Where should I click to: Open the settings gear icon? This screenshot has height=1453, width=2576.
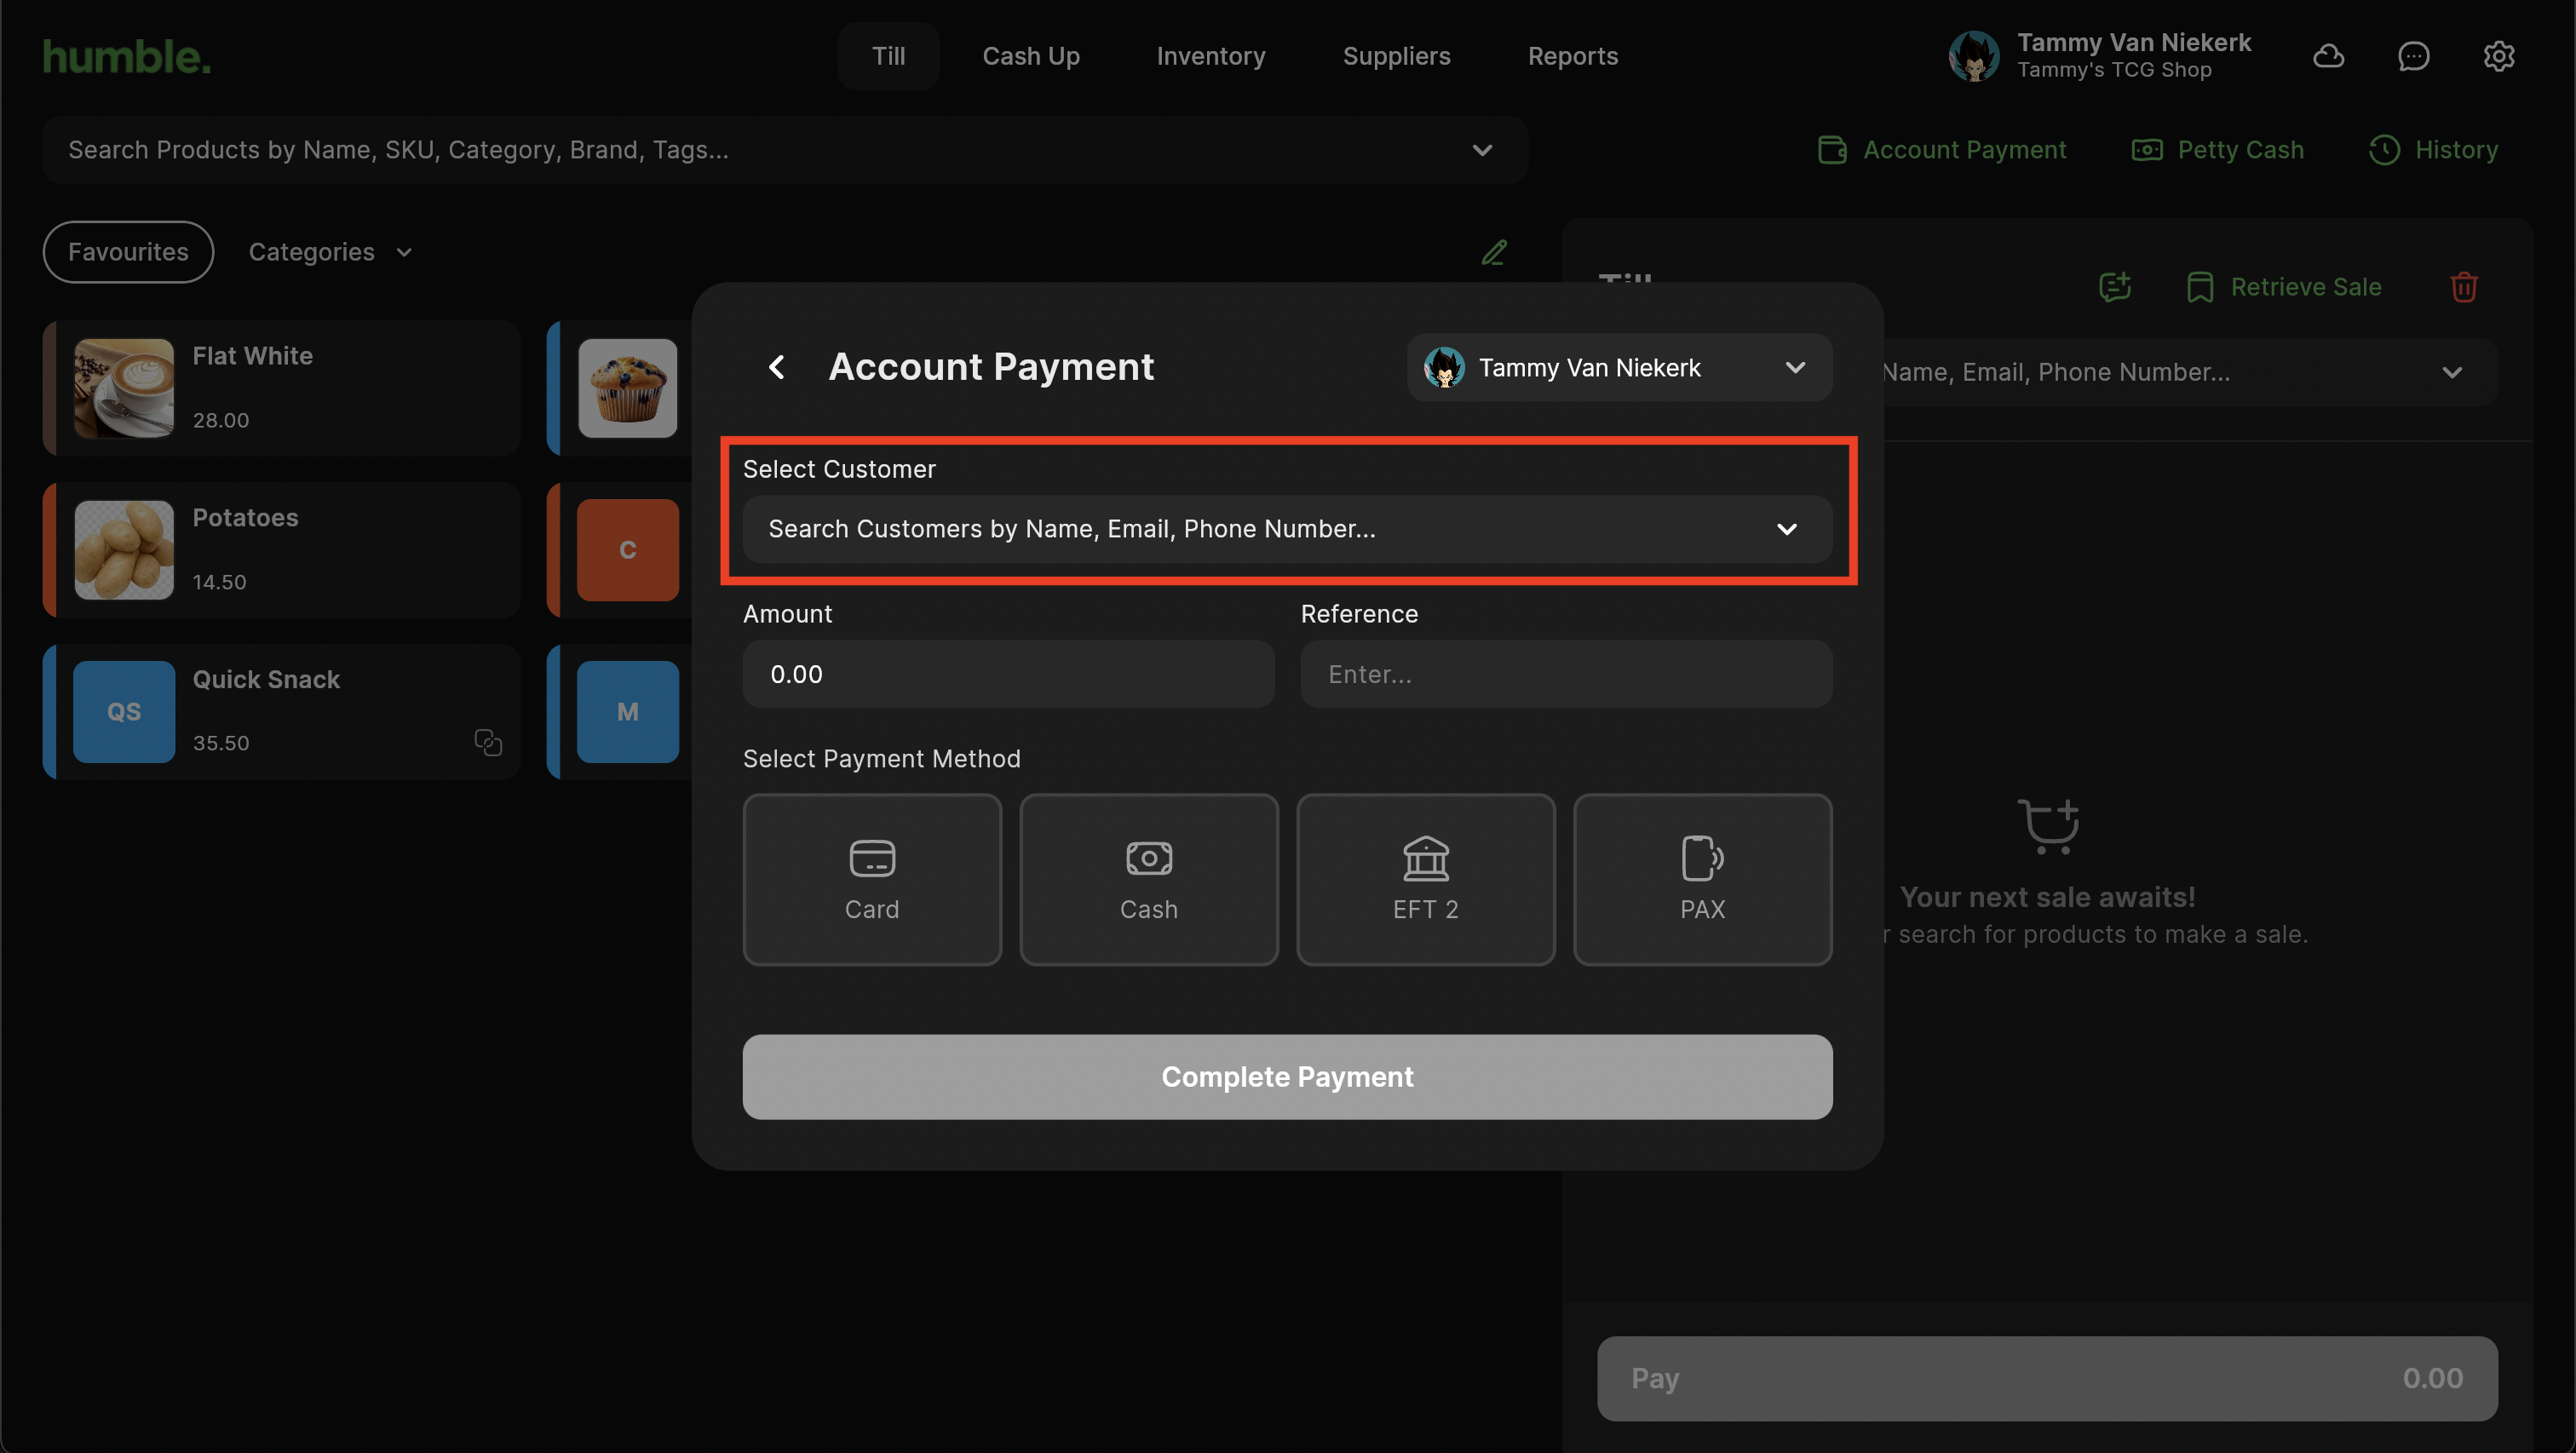tap(2499, 56)
